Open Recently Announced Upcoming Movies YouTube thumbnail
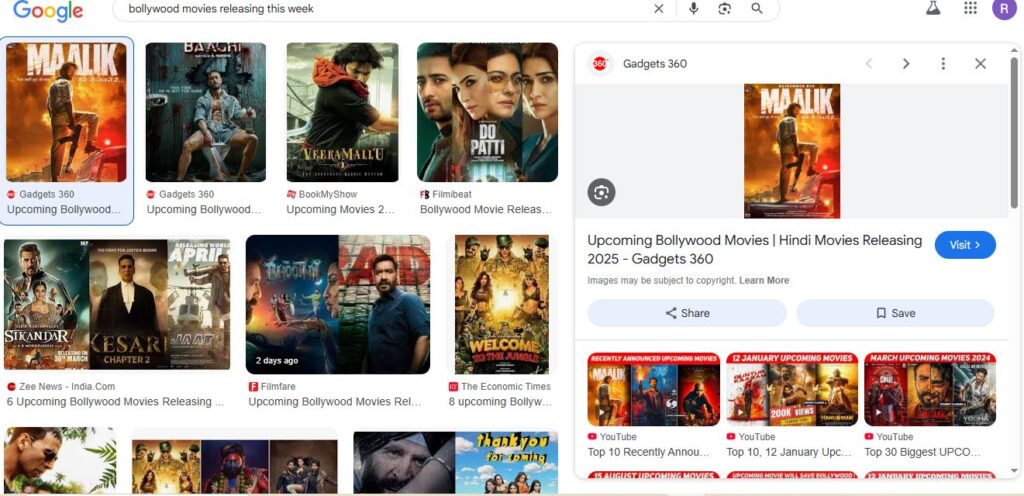 (654, 390)
